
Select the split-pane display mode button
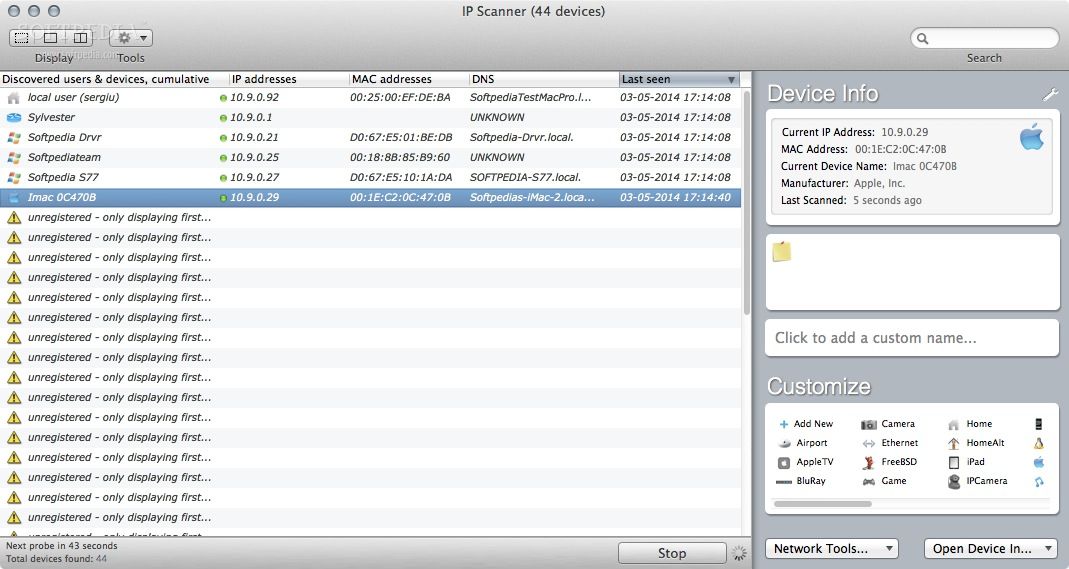point(80,38)
